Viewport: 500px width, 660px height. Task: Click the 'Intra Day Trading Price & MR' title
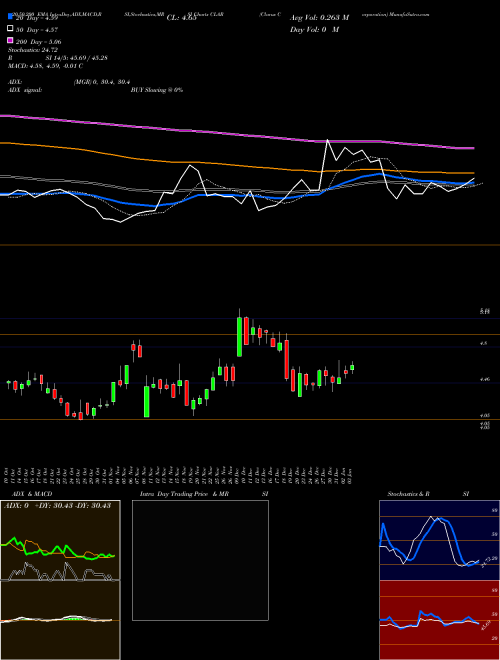[184, 494]
